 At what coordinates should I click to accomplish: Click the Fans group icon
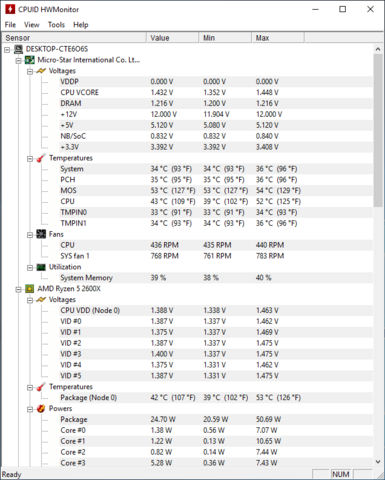41,234
